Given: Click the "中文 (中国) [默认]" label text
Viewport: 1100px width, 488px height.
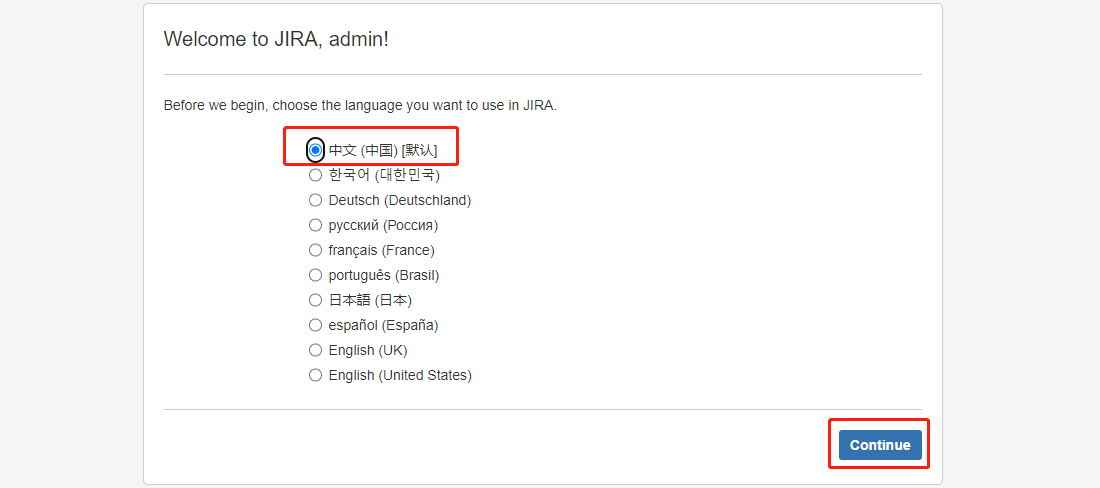Looking at the screenshot, I should (x=383, y=150).
